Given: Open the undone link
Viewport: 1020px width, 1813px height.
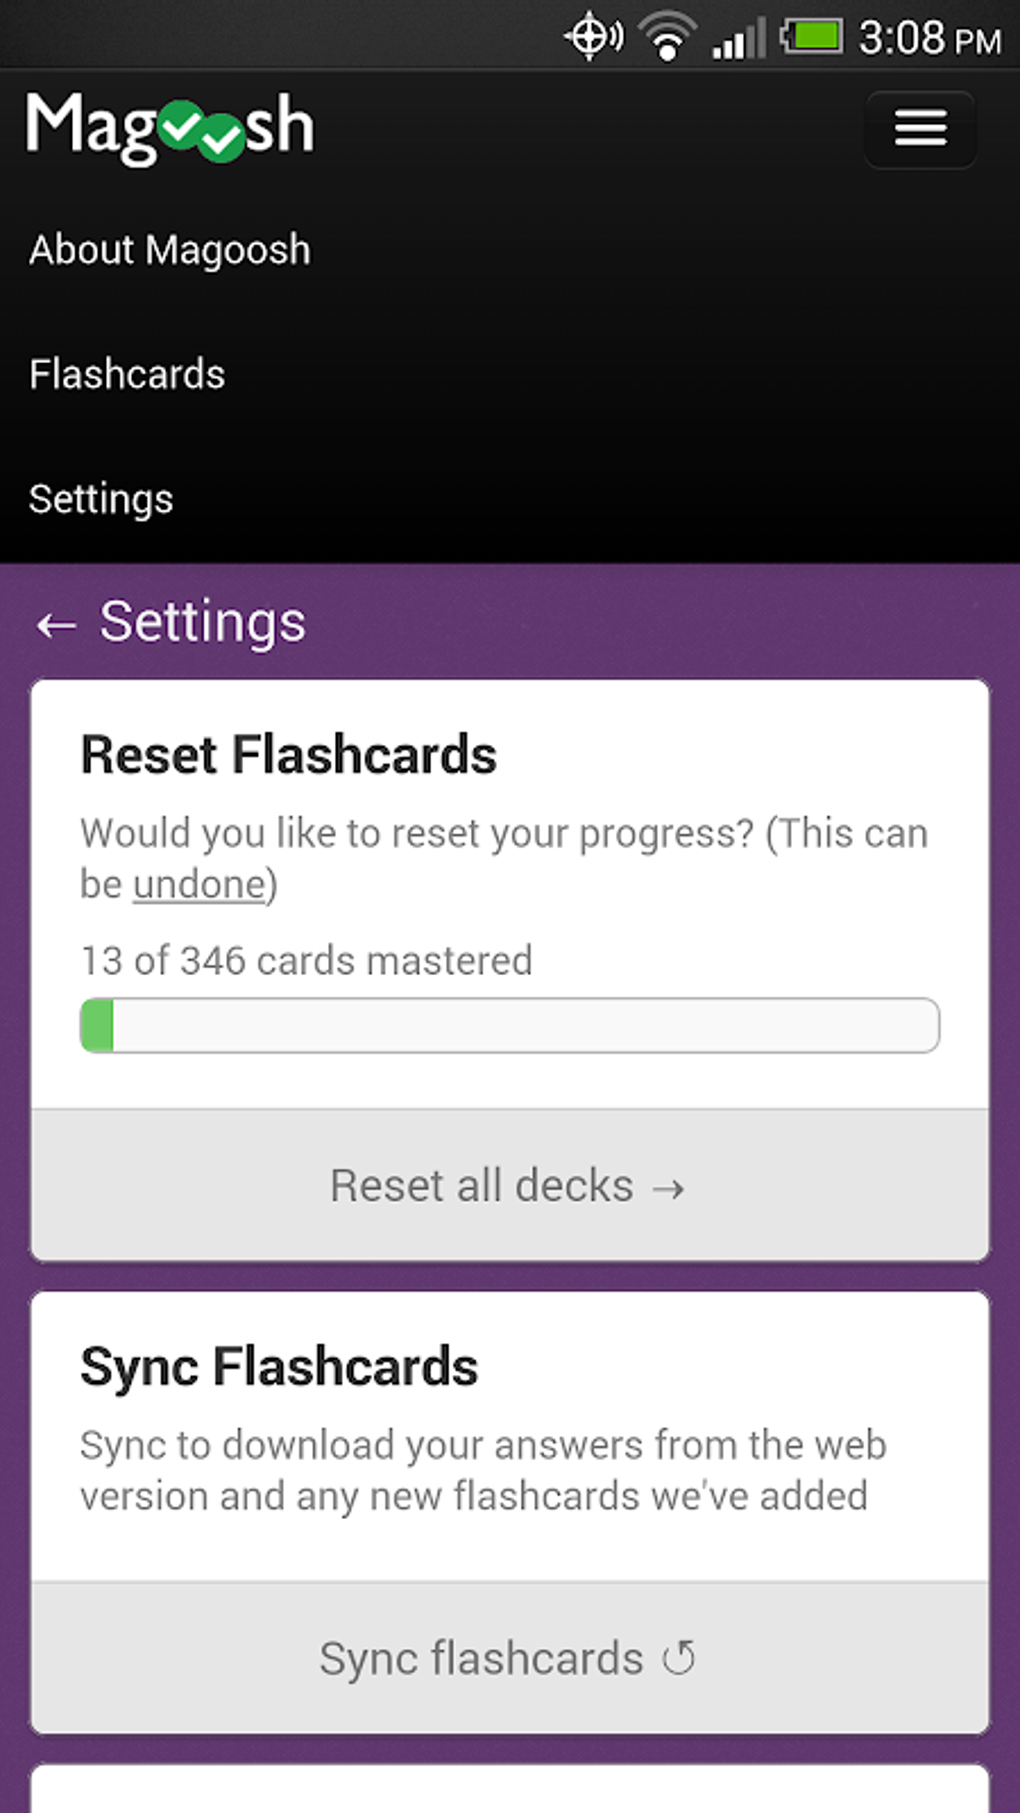Looking at the screenshot, I should tap(199, 884).
